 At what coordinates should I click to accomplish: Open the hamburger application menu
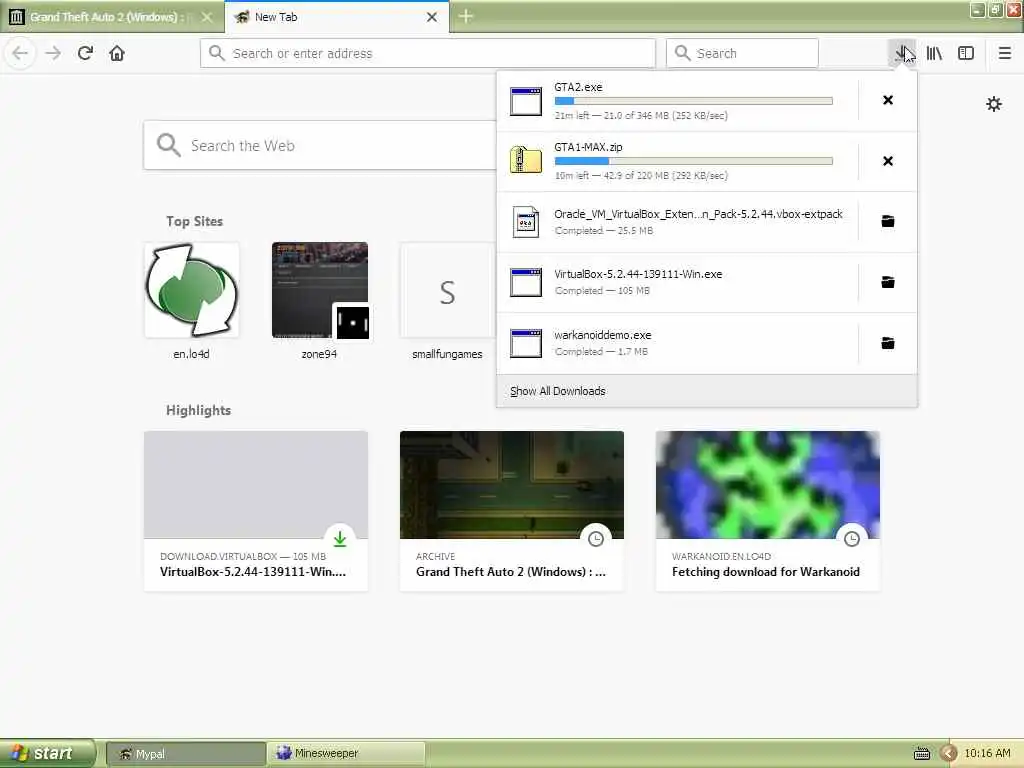tap(1004, 54)
